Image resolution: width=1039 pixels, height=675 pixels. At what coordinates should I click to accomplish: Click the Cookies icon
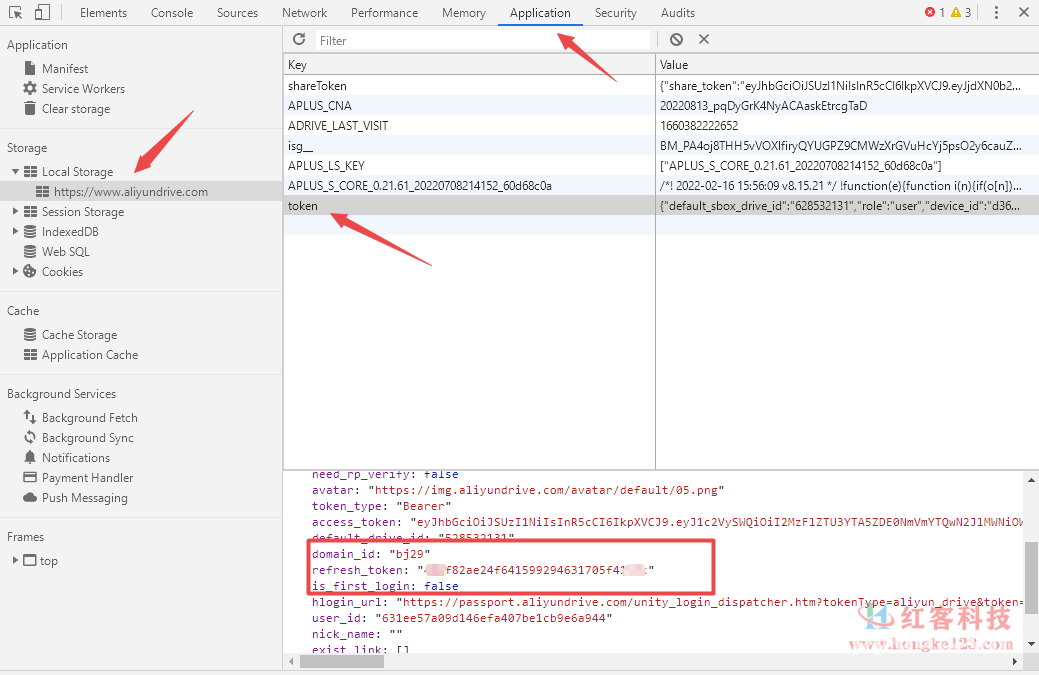(30, 272)
